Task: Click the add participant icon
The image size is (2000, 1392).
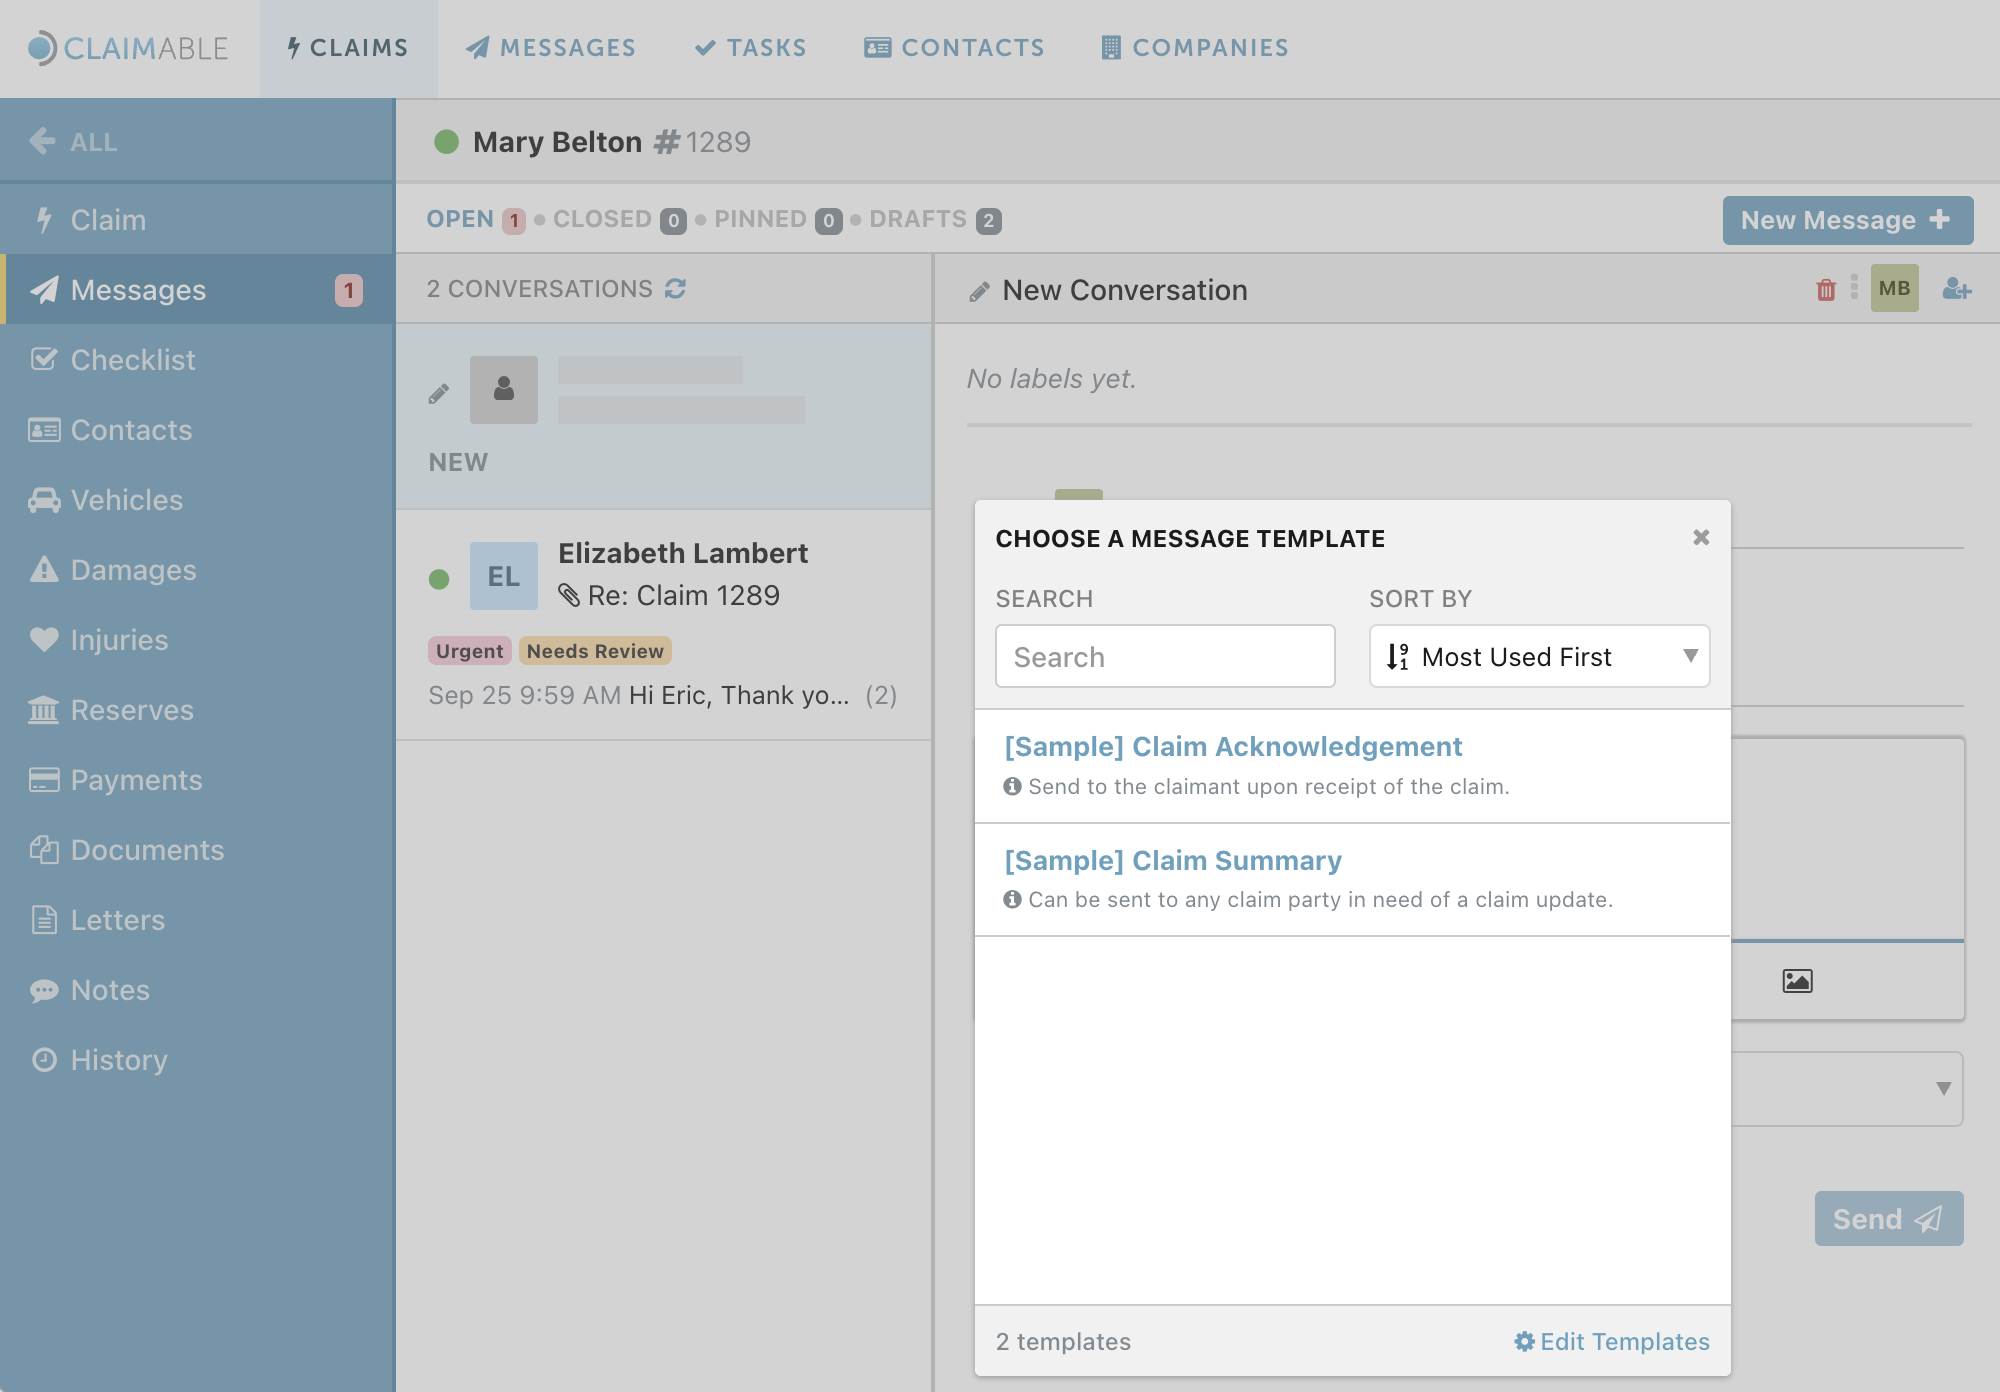Action: coord(1956,290)
